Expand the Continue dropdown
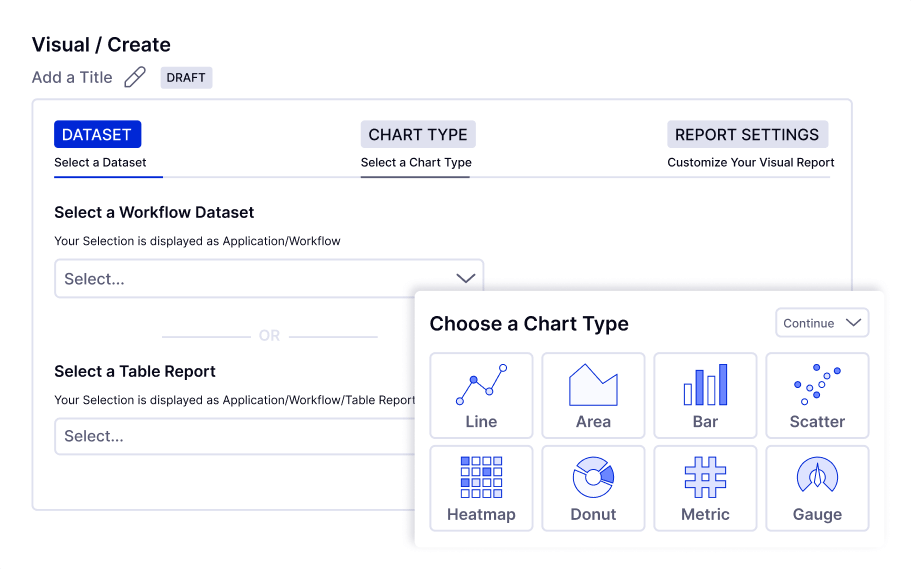Screen dimensions: 916x574 822,323
